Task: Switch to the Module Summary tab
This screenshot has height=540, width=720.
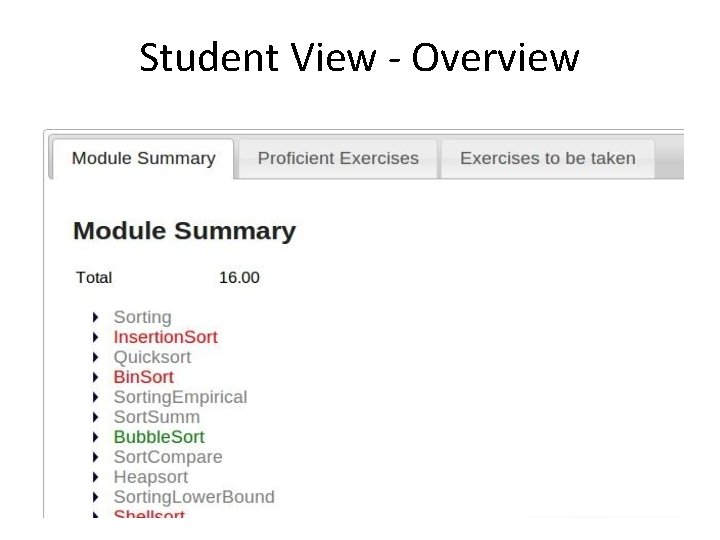Action: point(143,158)
